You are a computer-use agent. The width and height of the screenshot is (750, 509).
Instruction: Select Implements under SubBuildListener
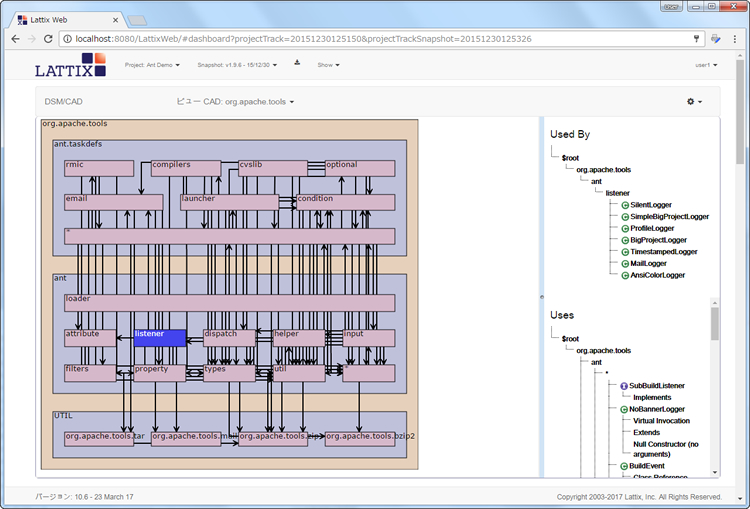(x=652, y=398)
